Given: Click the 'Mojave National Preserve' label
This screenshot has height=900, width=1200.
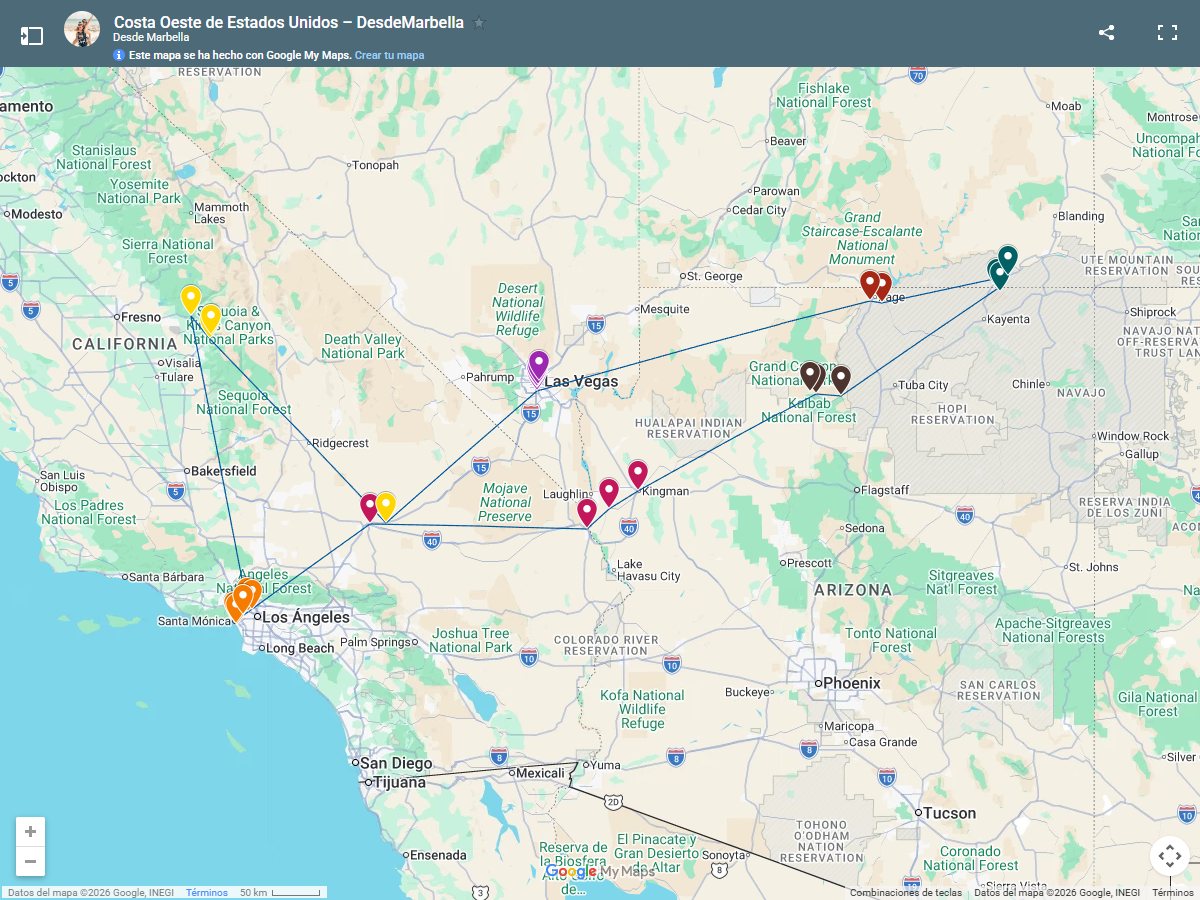Looking at the screenshot, I should pyautogui.click(x=505, y=502).
